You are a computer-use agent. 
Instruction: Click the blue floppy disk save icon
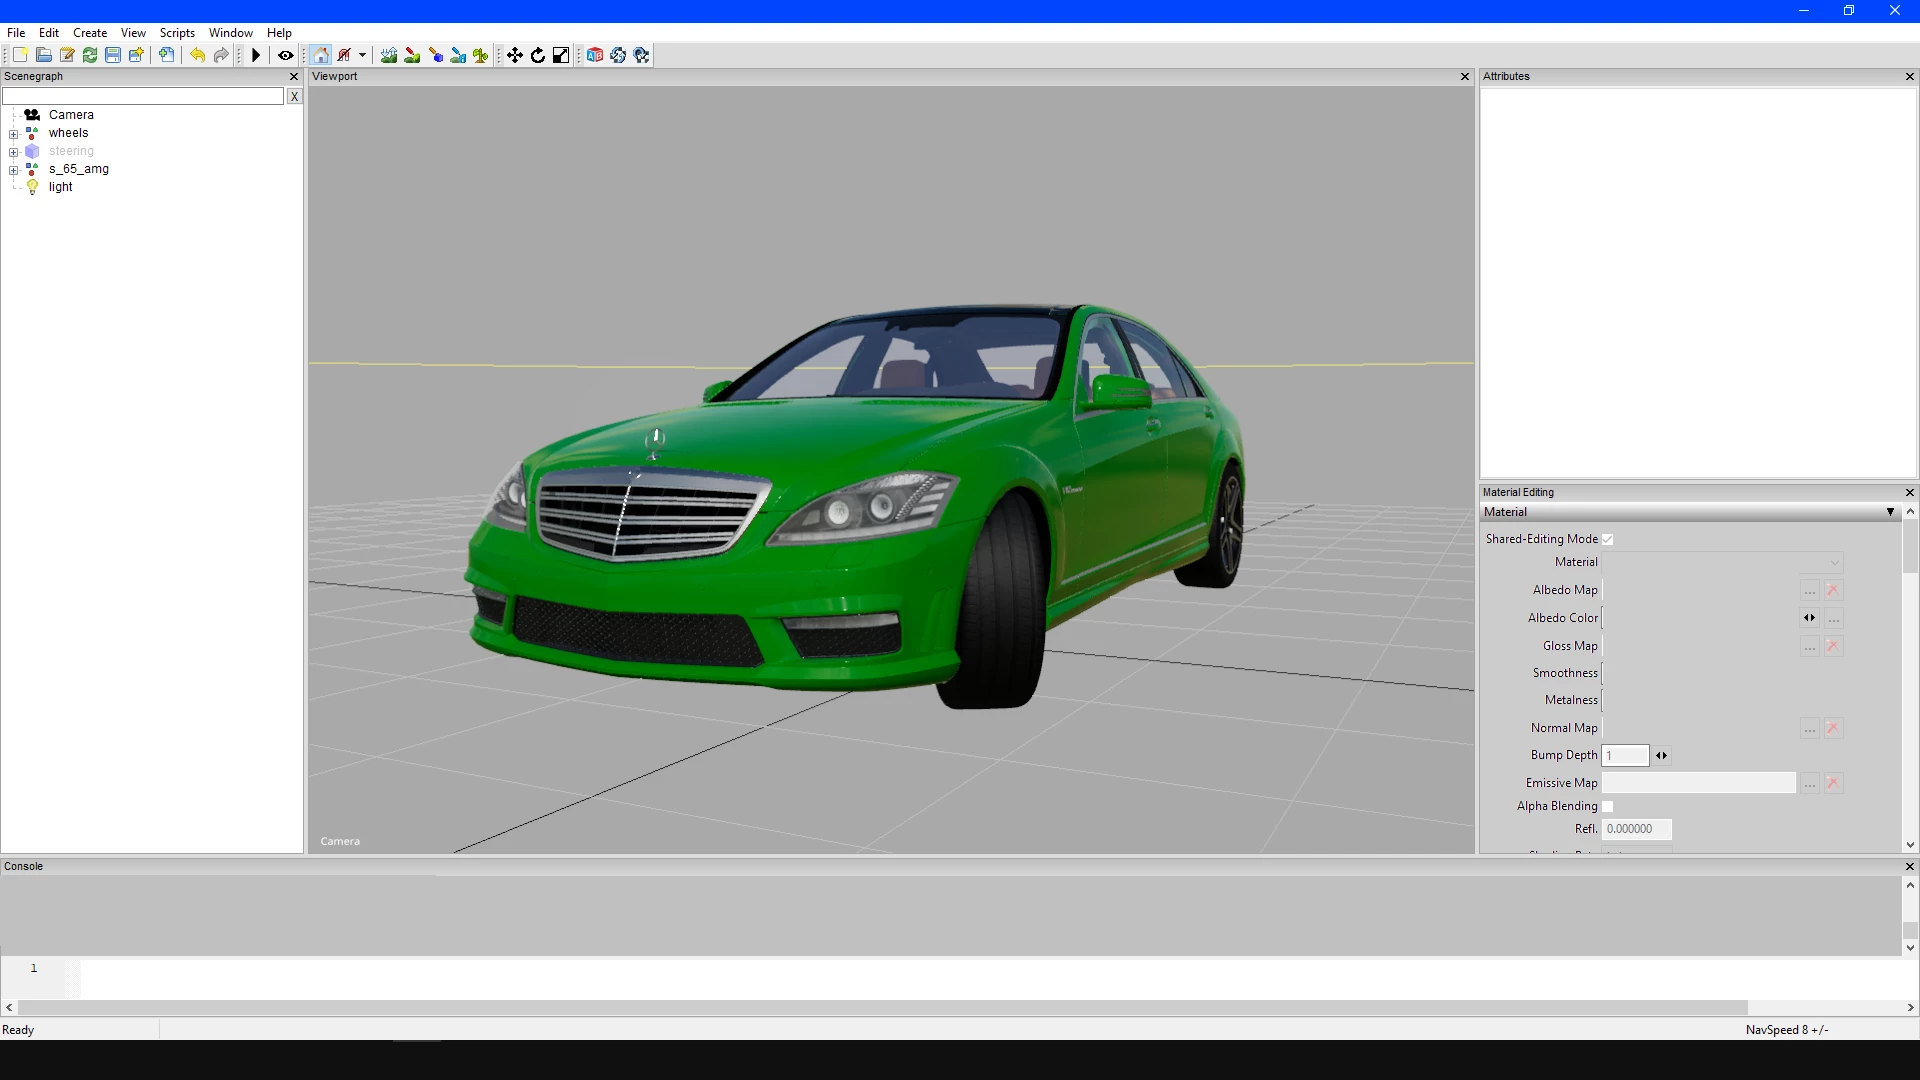113,56
